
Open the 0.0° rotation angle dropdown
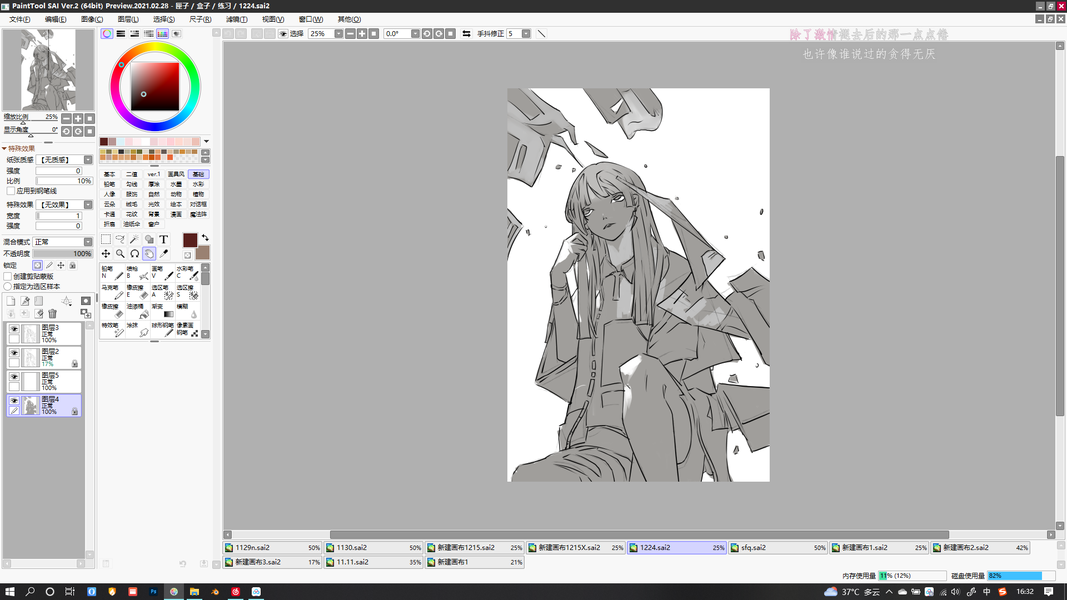coord(415,33)
